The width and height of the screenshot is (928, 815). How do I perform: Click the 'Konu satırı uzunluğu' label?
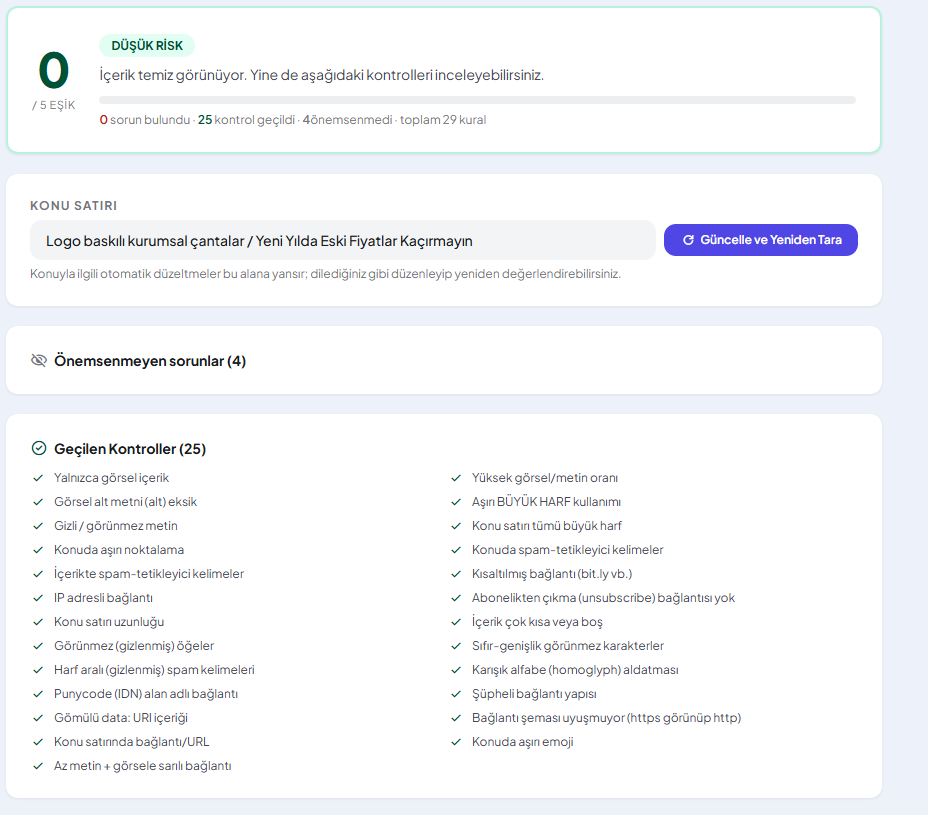coord(109,621)
